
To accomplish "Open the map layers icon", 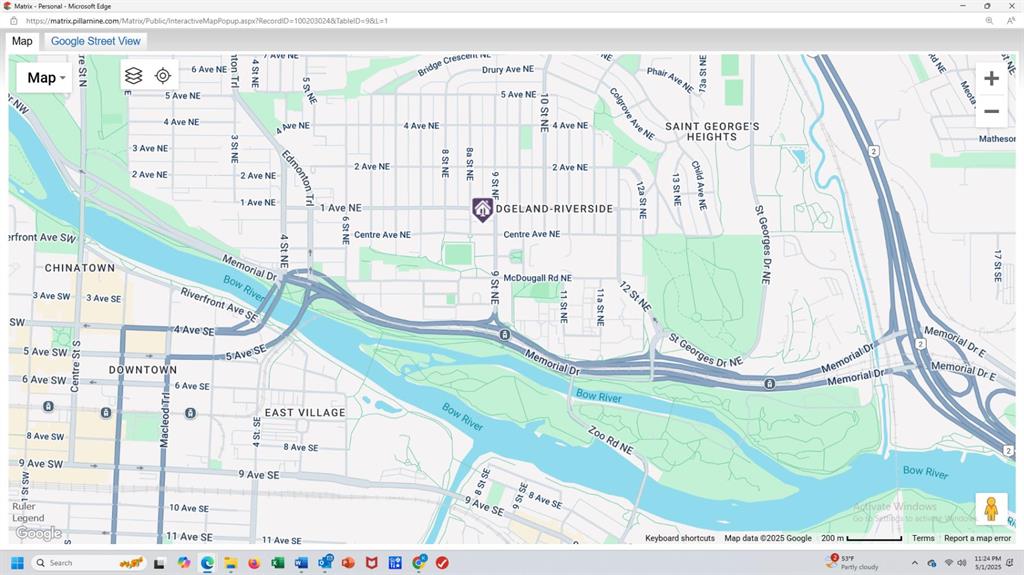I will [133, 76].
